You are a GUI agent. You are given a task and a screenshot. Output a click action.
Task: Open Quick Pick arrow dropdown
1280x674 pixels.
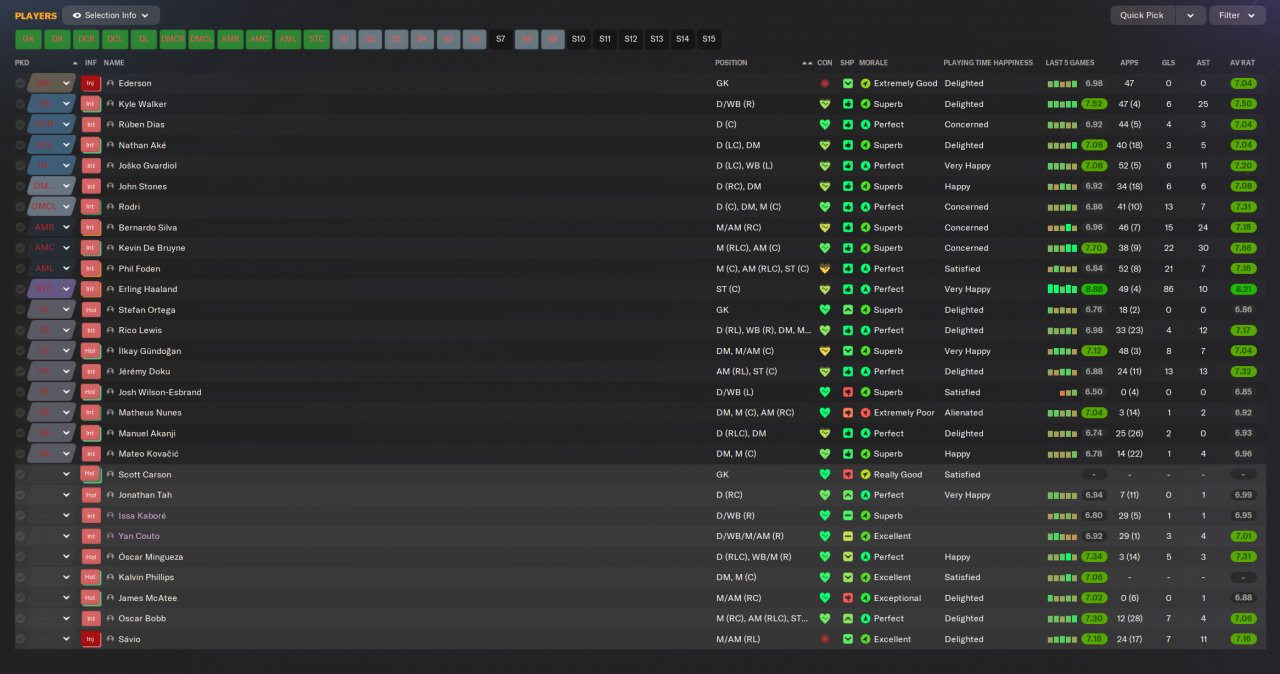1190,16
